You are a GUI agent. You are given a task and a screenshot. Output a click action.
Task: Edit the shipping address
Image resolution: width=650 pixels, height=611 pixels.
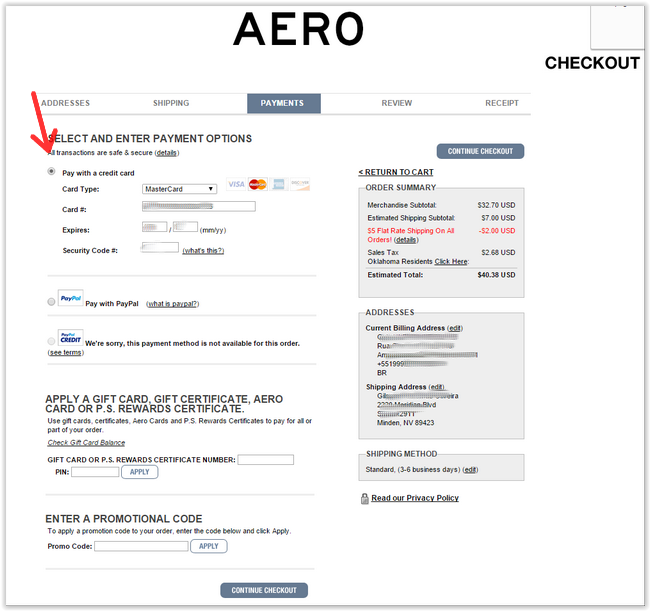437,387
